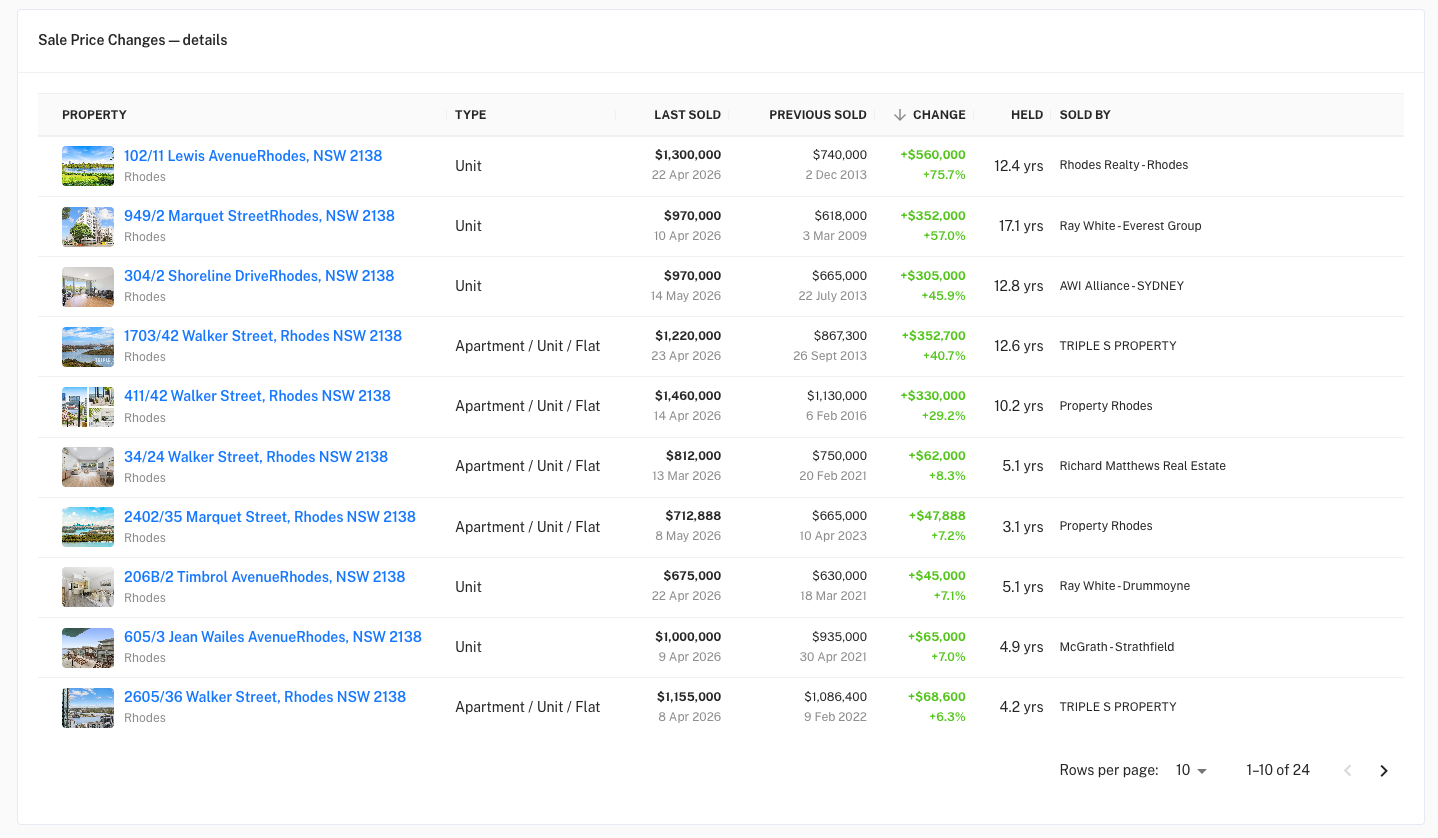The width and height of the screenshot is (1438, 838).
Task: Sort by the PREVIOUS SOLD column header
Action: (818, 115)
